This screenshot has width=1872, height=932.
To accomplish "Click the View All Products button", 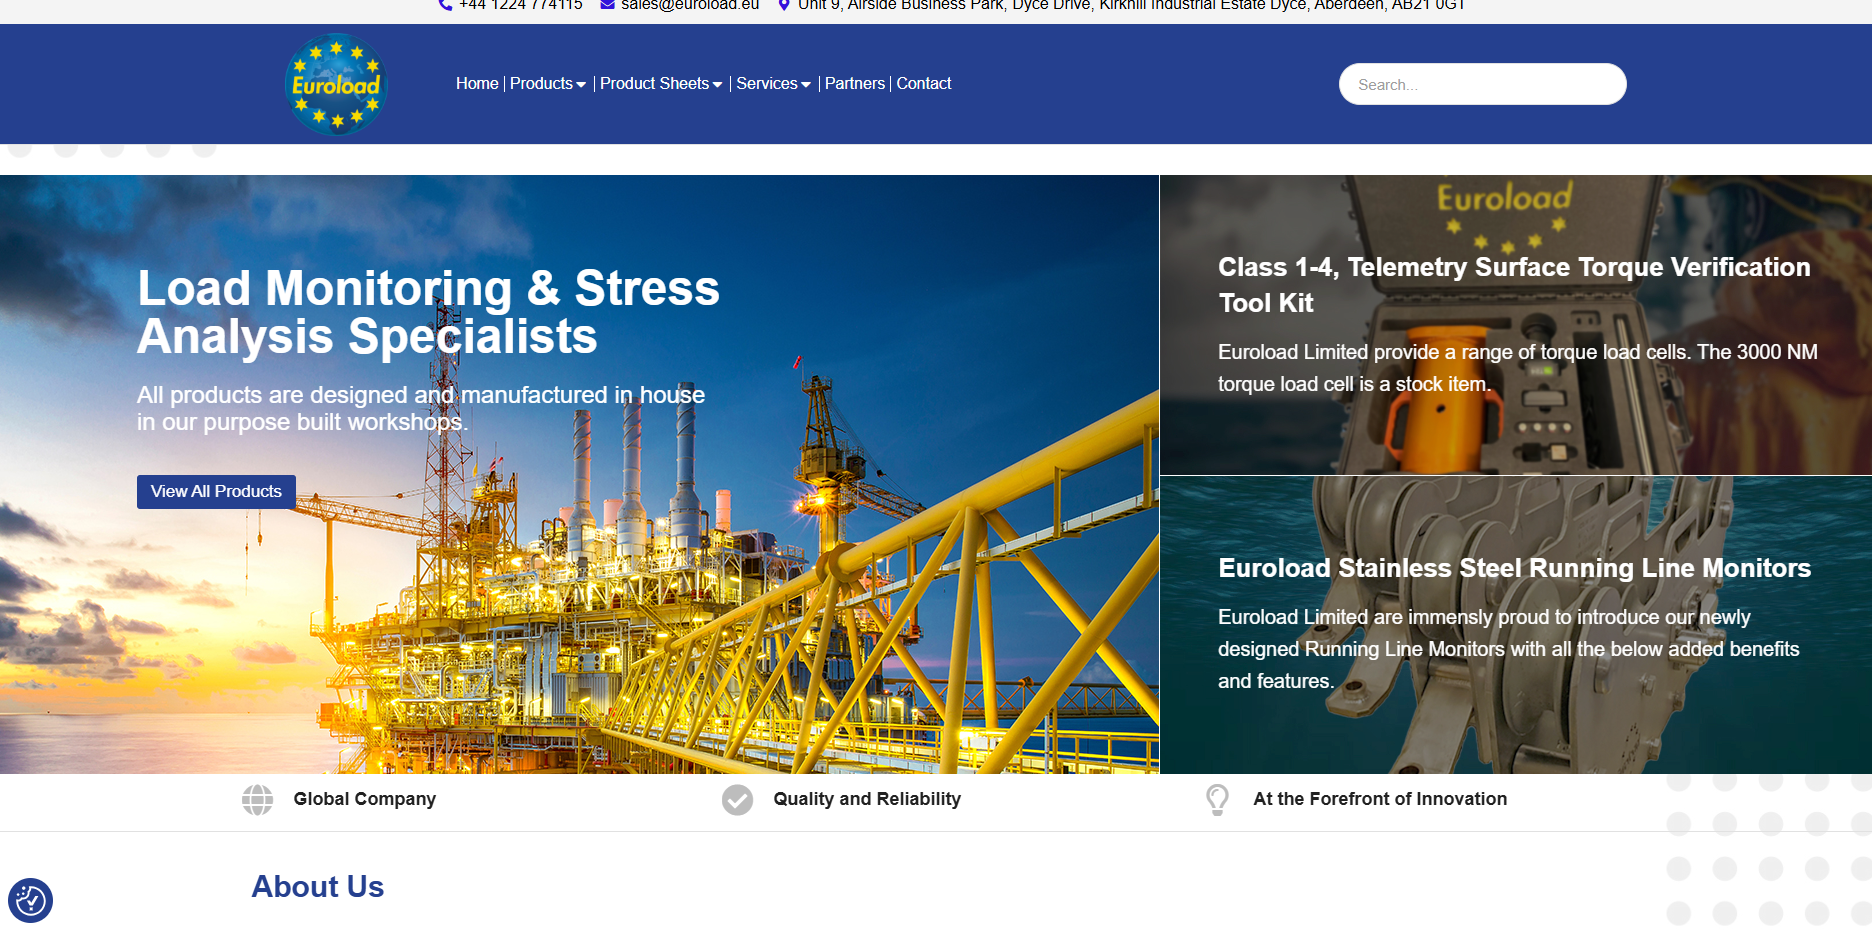I will [x=216, y=492].
